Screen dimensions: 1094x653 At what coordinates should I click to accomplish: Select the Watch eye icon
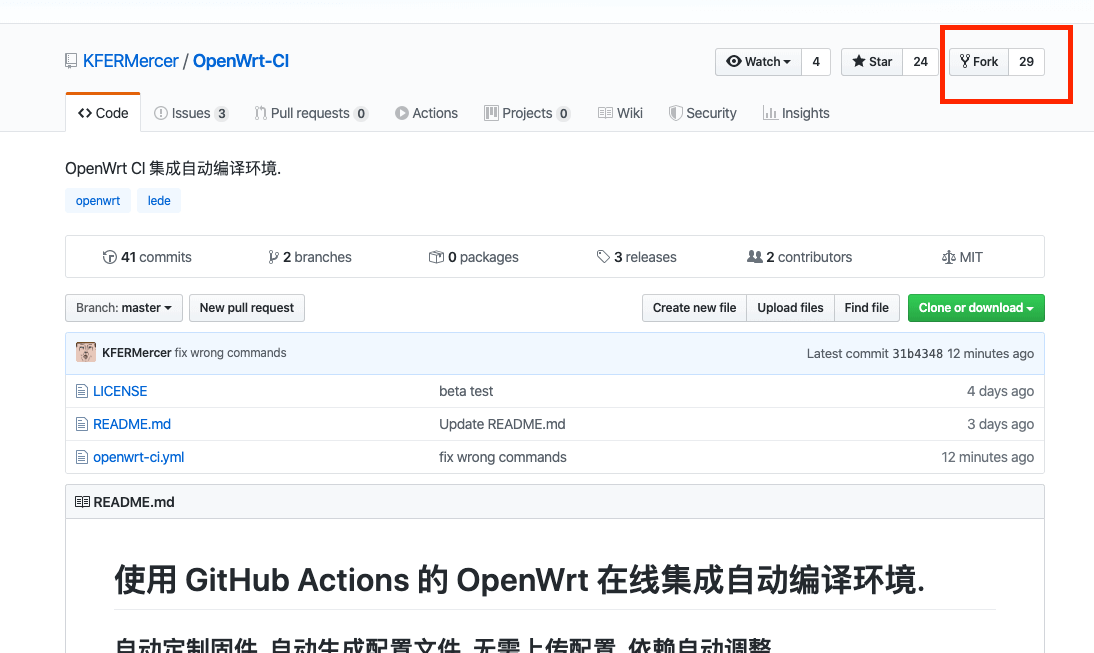coord(735,61)
